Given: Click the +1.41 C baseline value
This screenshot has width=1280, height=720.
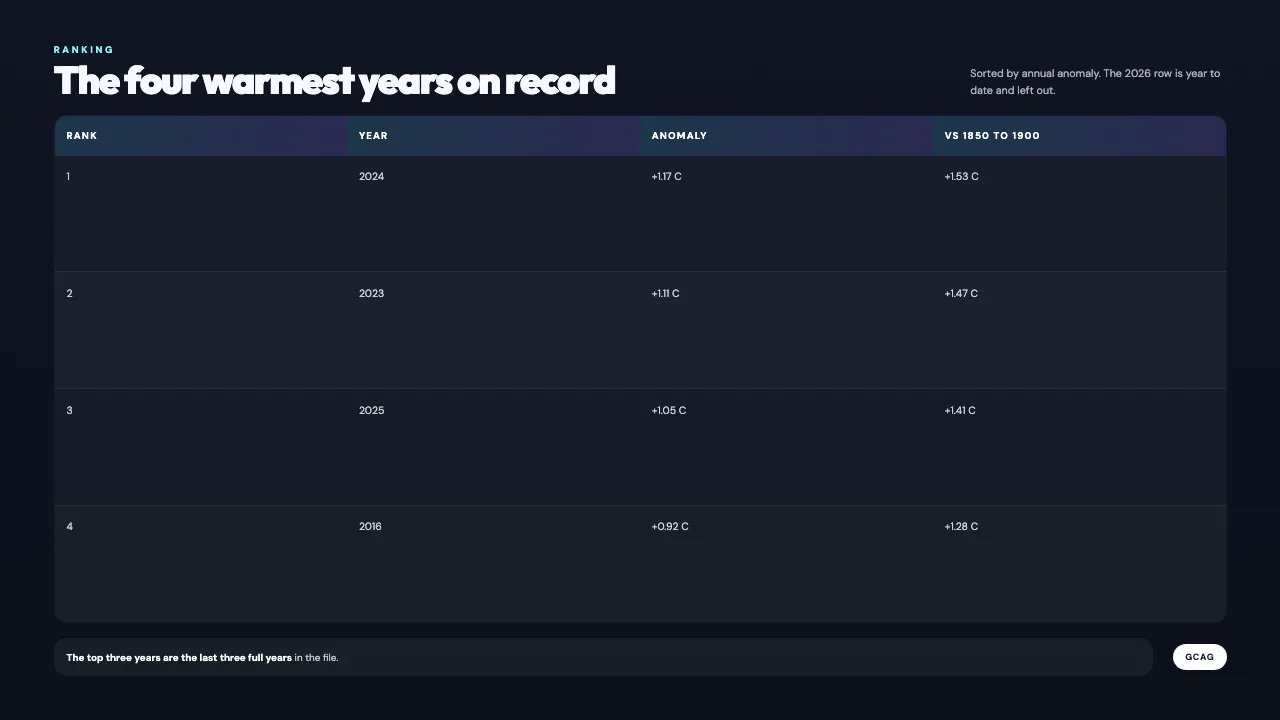Looking at the screenshot, I should 960,411.
